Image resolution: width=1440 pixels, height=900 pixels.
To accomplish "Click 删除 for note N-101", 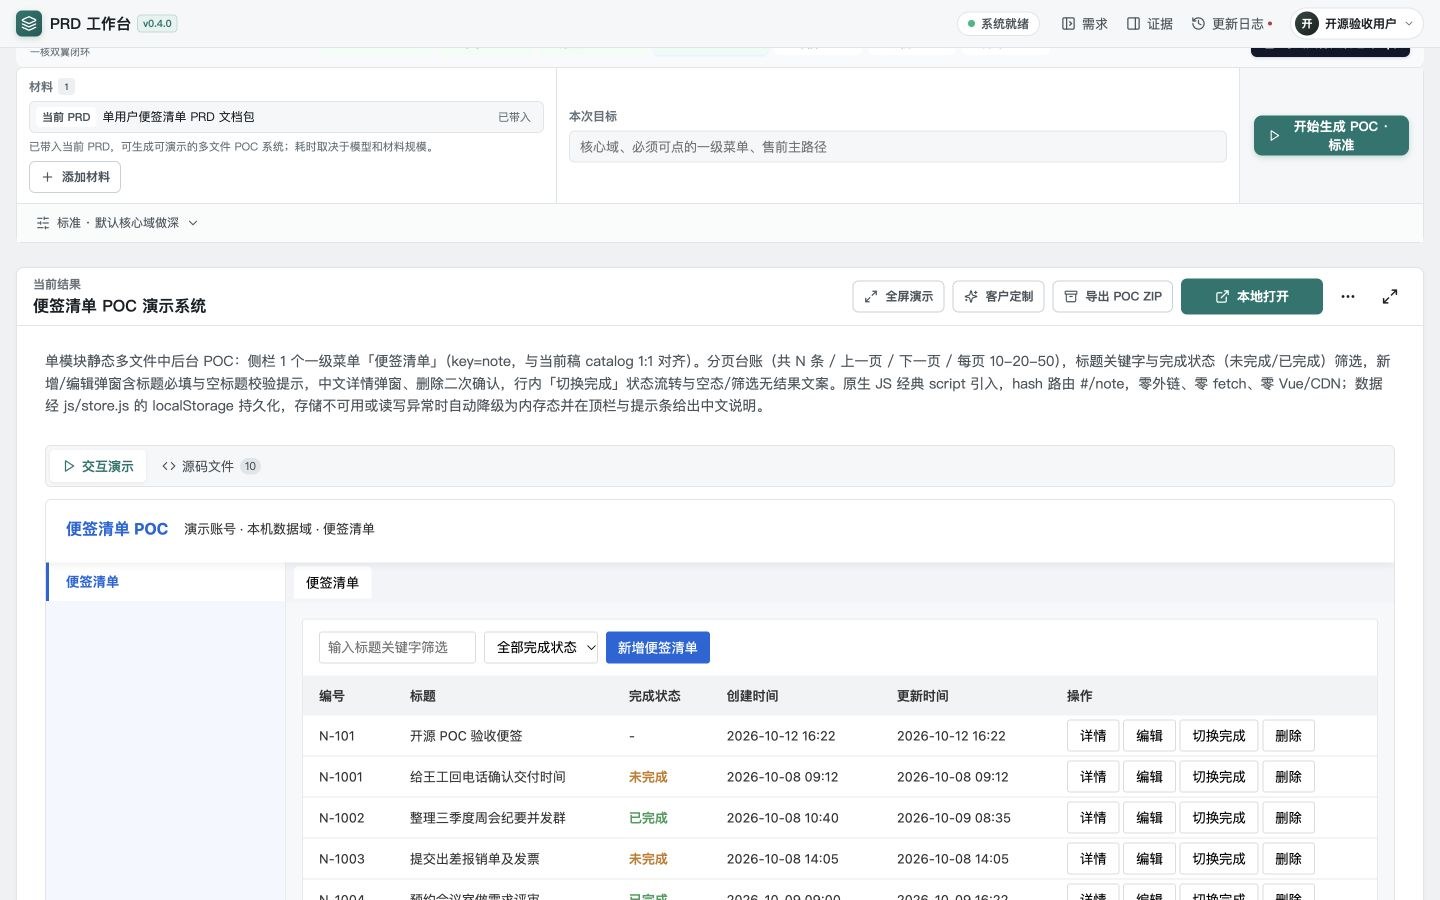I will click(1288, 736).
